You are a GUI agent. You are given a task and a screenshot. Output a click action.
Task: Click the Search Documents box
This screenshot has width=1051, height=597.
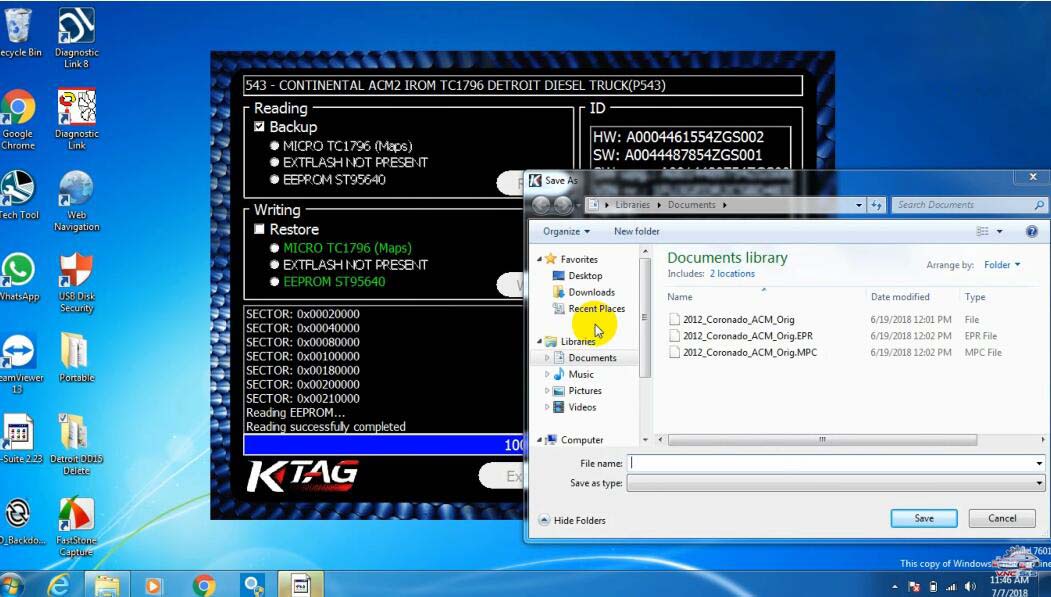click(968, 205)
